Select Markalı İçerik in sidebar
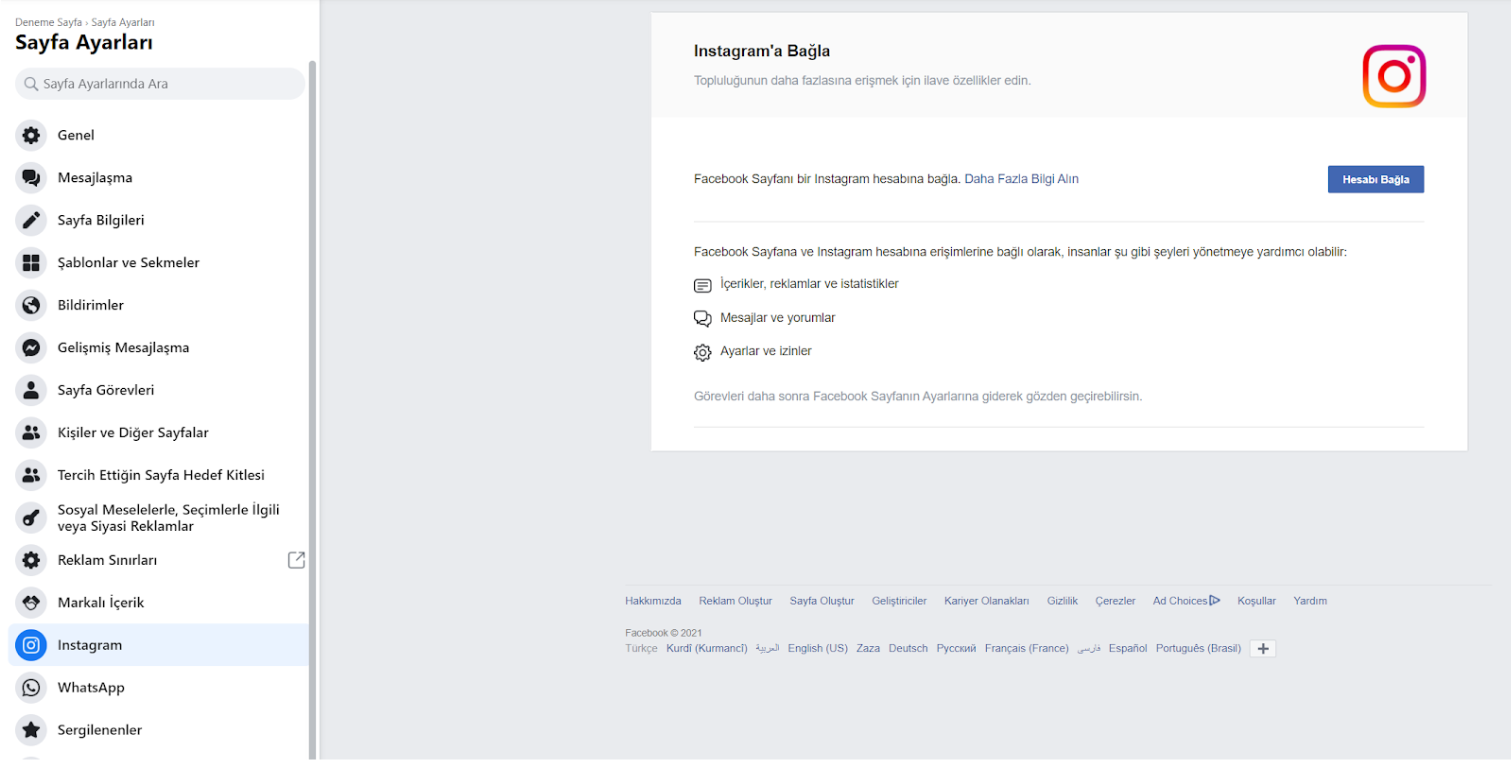1511x762 pixels. coord(158,603)
